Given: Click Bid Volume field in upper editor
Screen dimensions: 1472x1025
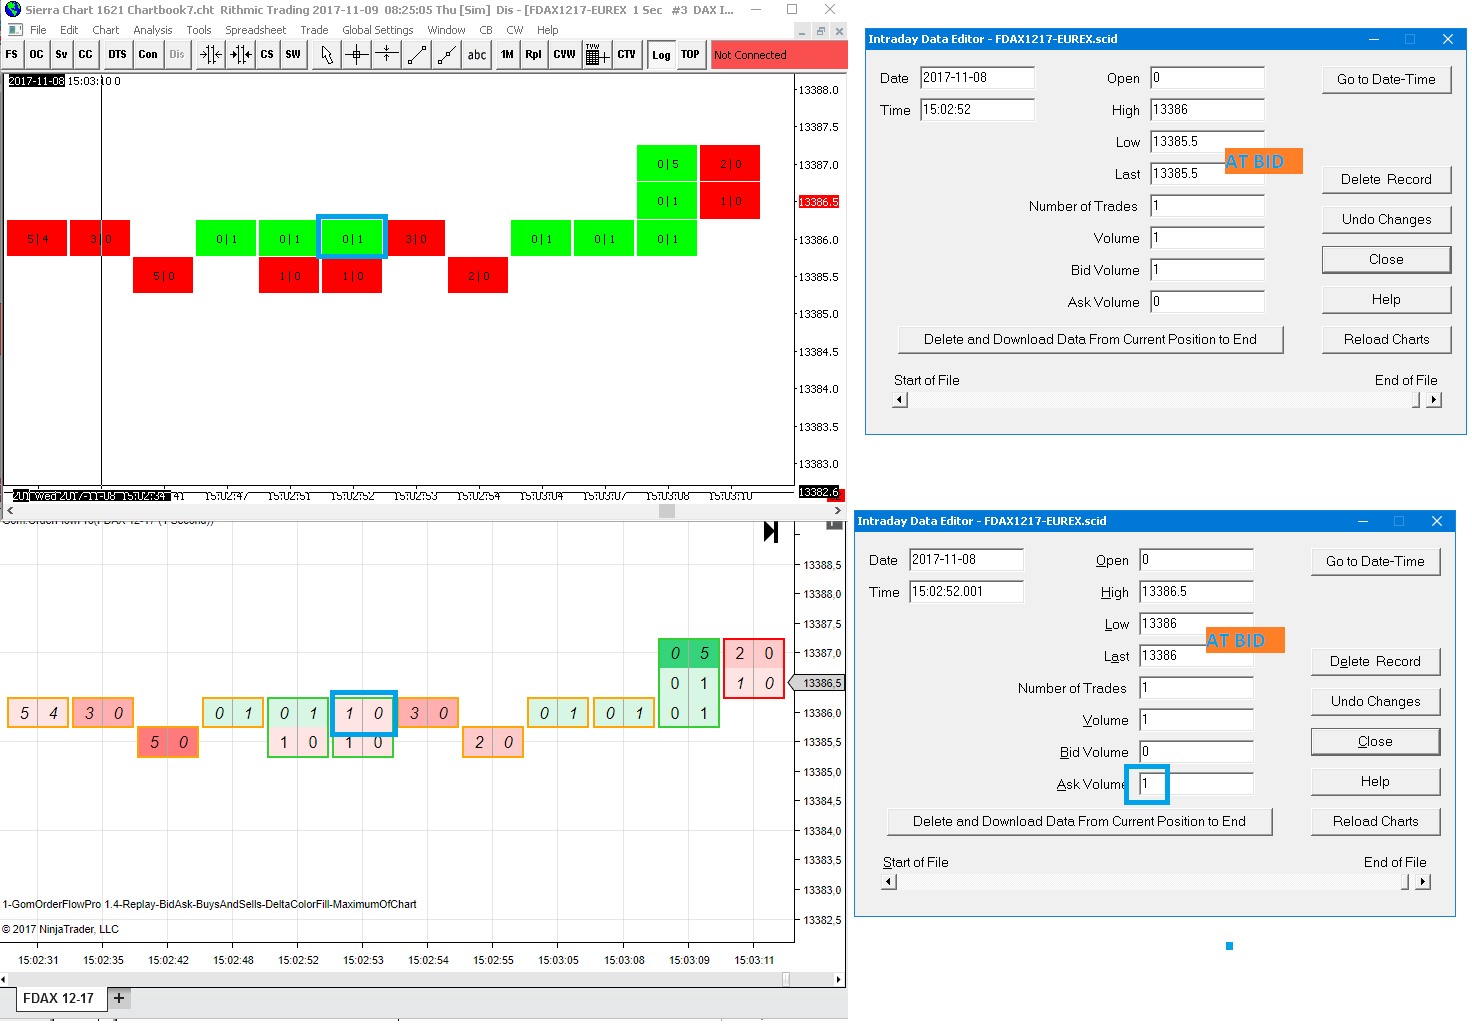Looking at the screenshot, I should tap(1207, 270).
